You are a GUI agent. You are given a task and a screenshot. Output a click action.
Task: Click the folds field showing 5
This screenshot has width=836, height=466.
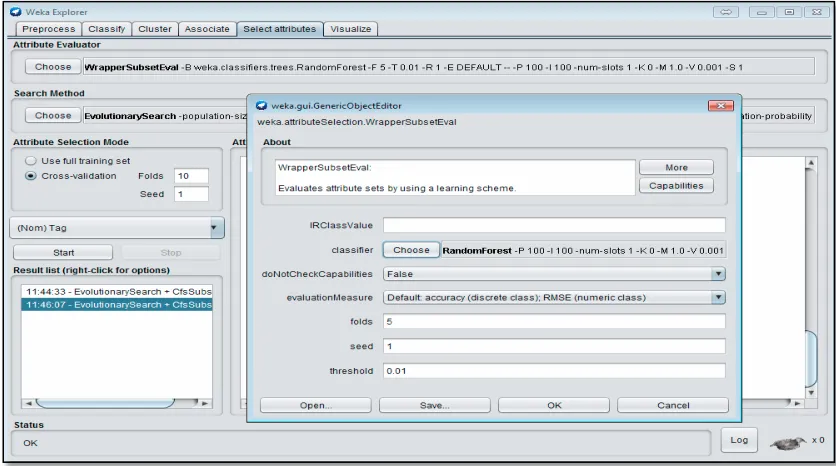pos(554,322)
